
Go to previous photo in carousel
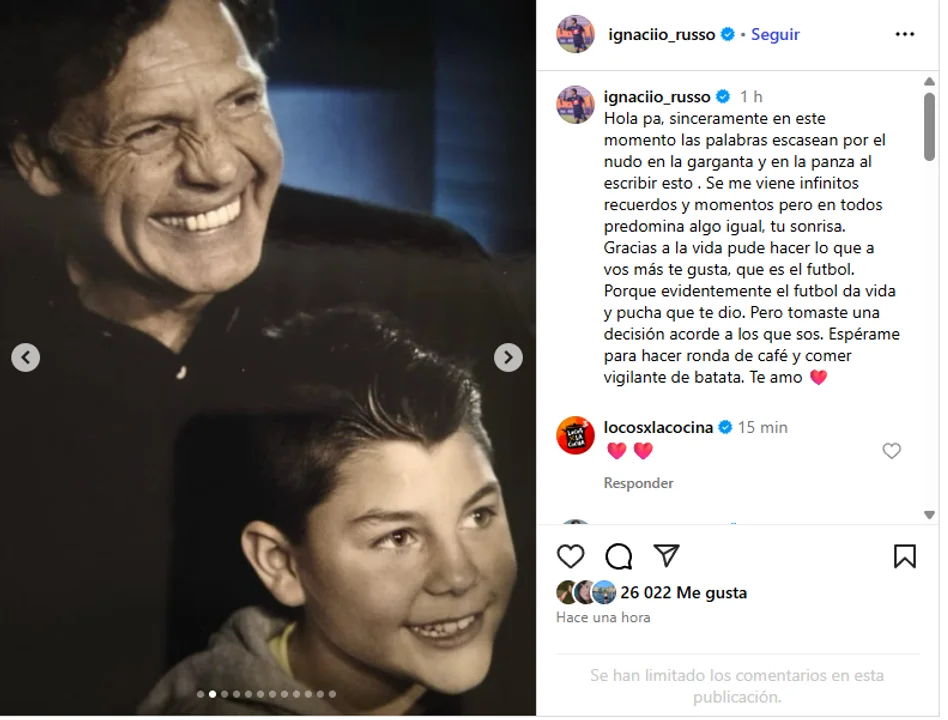(25, 358)
